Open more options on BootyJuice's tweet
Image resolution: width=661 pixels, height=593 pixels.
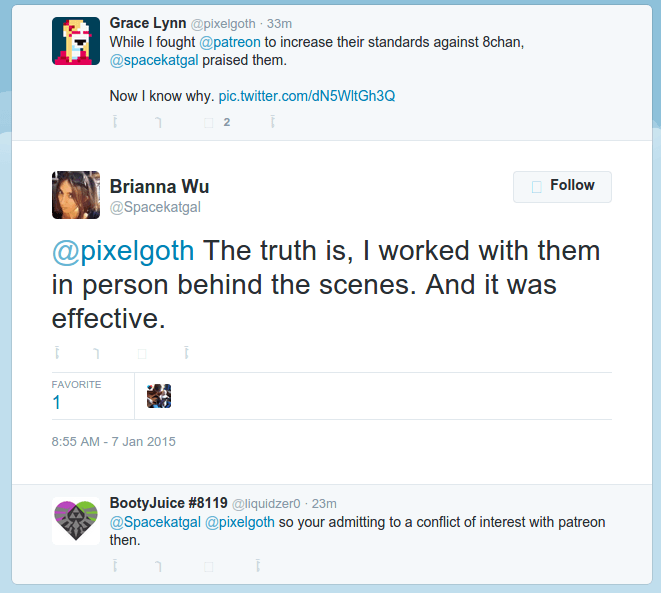pos(258,566)
